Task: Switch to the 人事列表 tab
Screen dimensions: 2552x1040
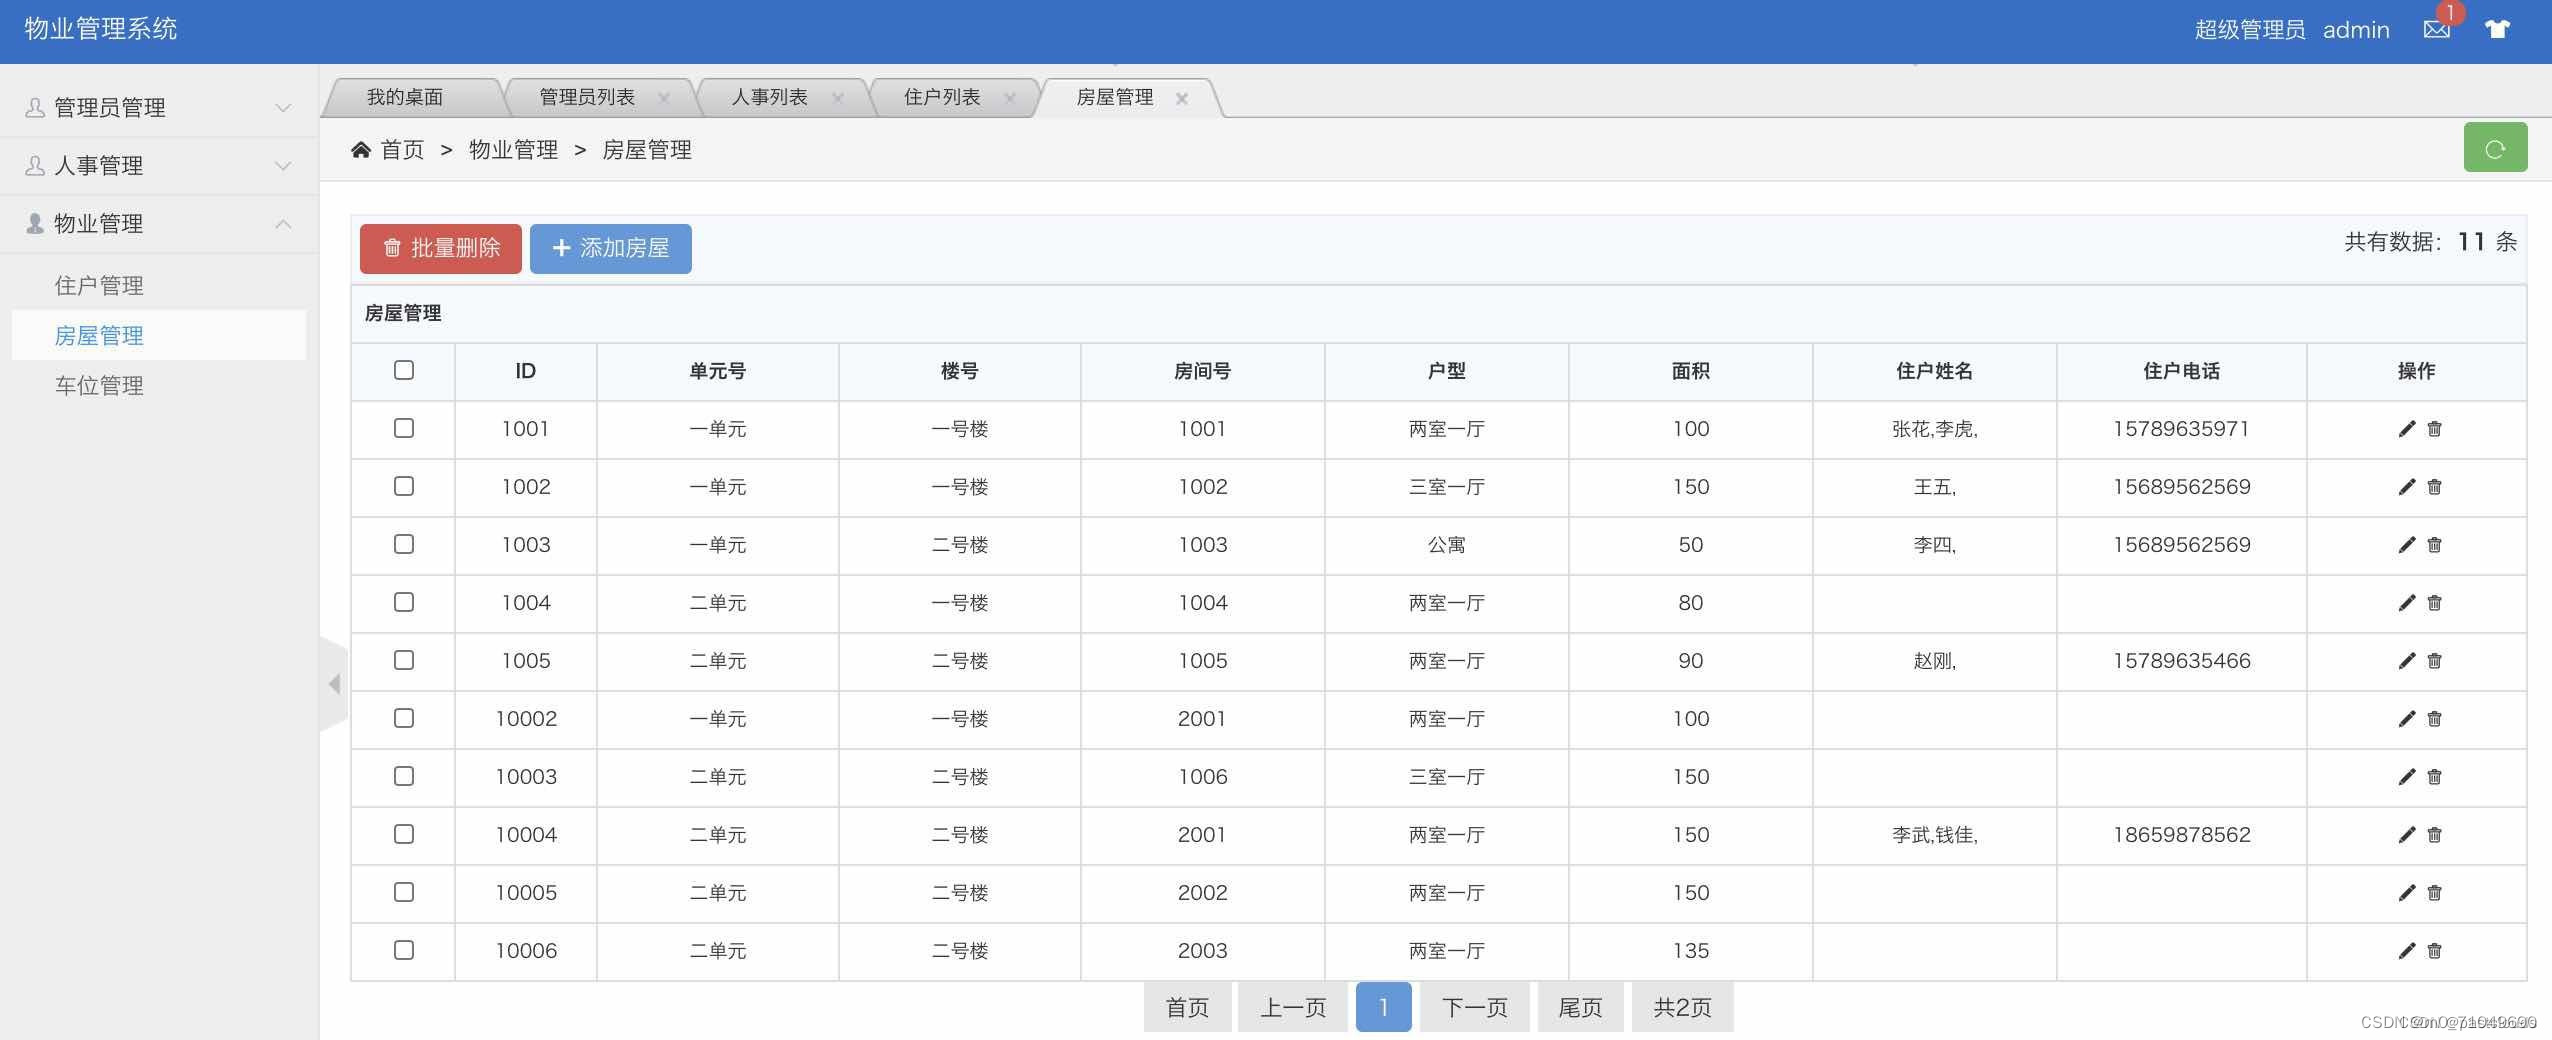Action: [769, 97]
